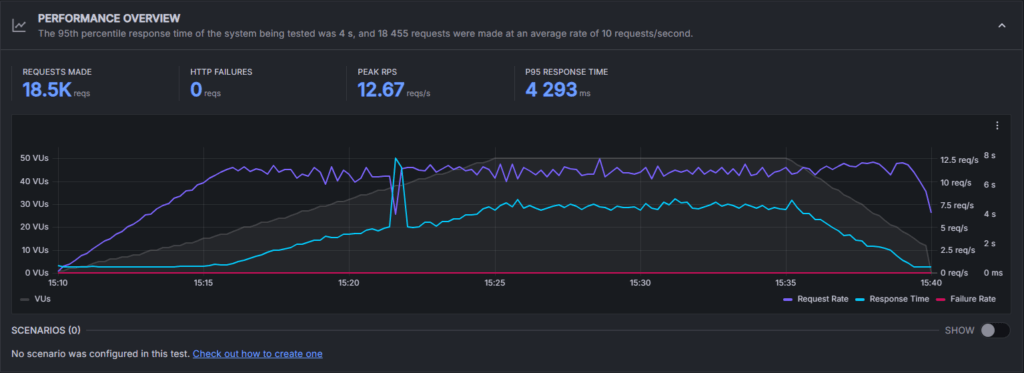Click the 95th percentile summary sentence

(x=365, y=33)
